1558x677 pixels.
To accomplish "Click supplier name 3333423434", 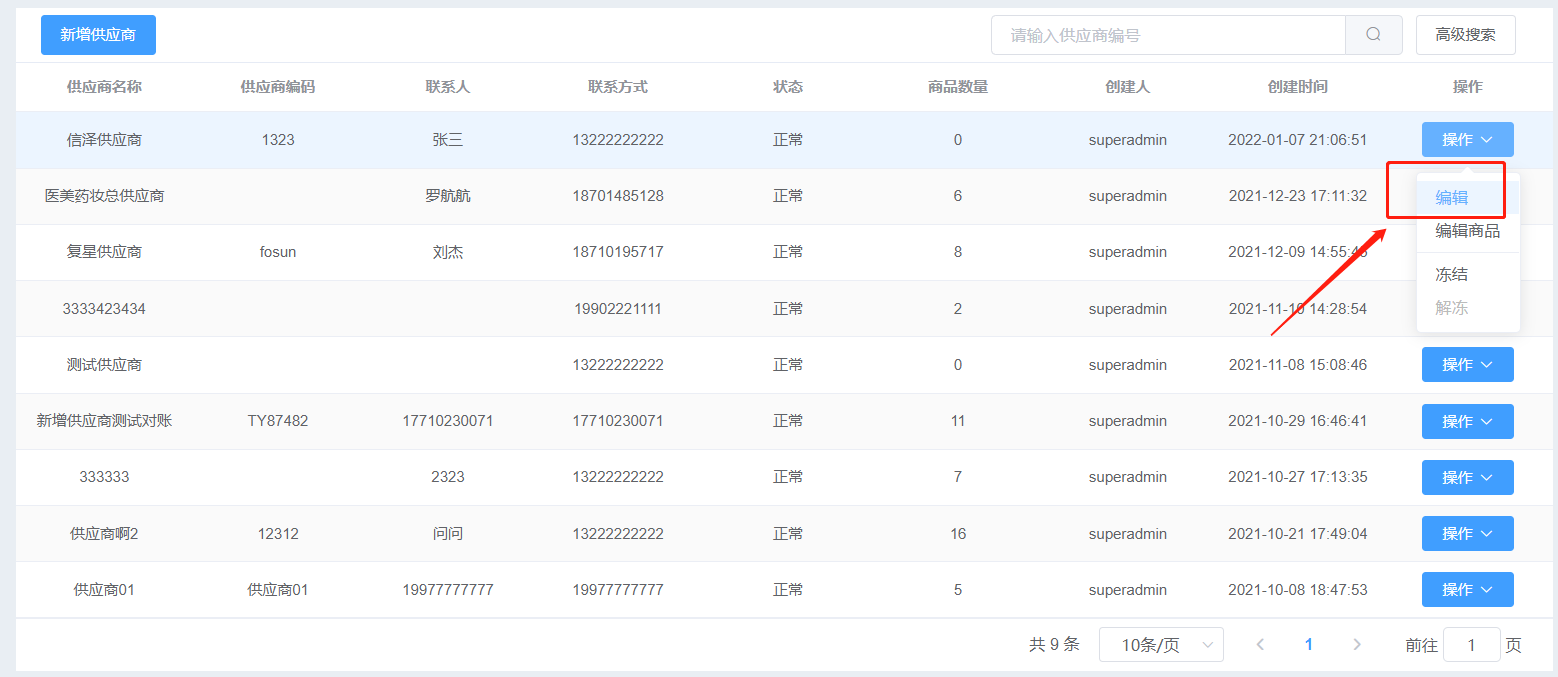I will (104, 309).
